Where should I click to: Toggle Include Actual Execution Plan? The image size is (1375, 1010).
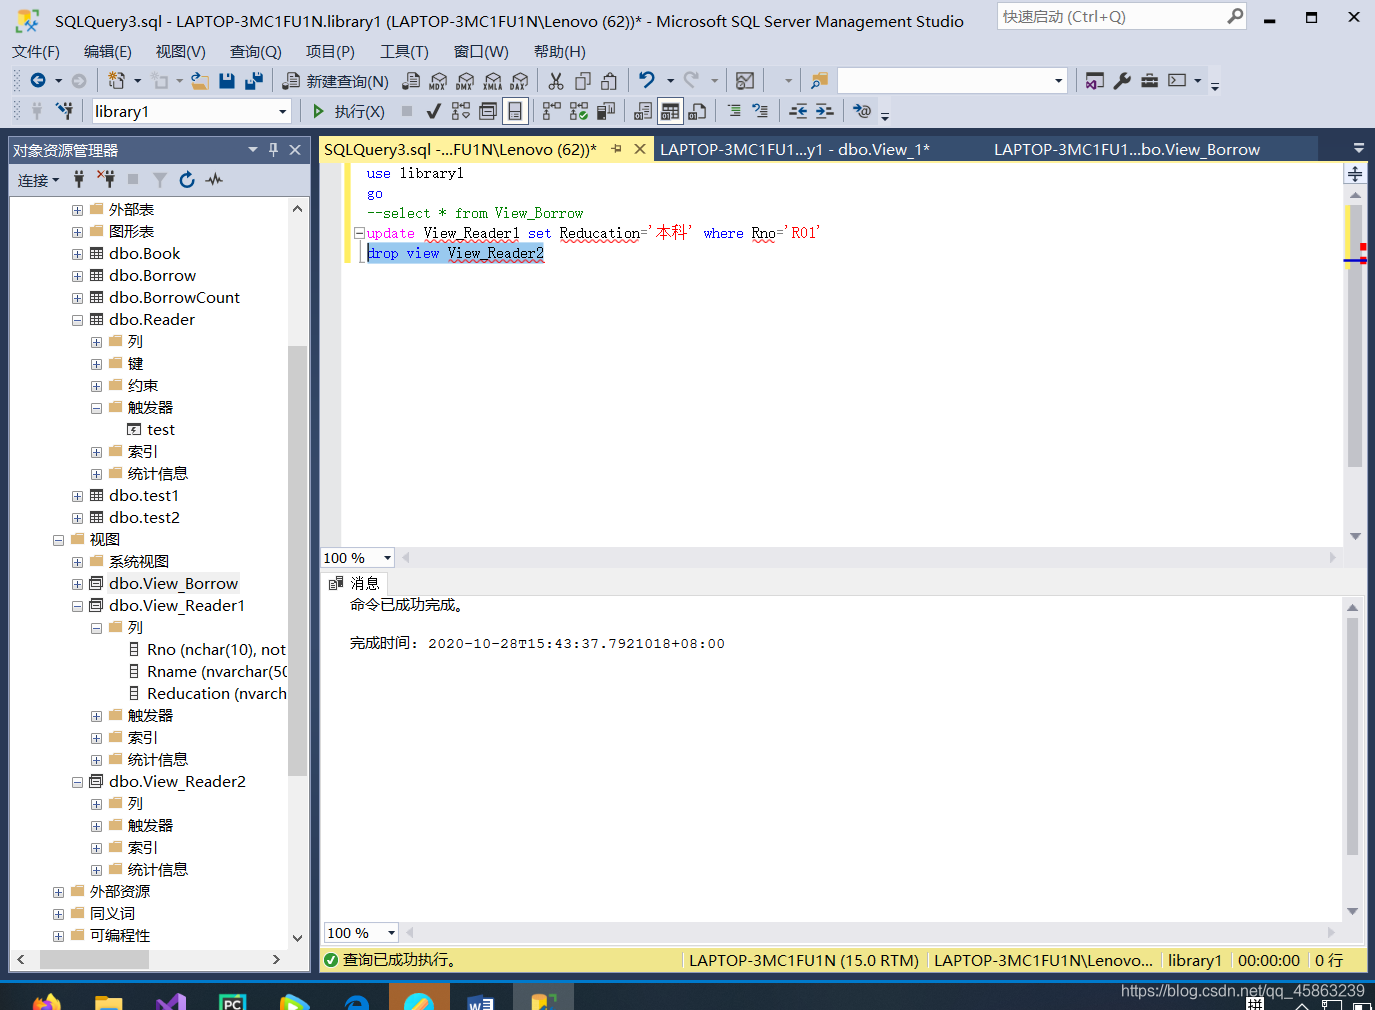(552, 111)
